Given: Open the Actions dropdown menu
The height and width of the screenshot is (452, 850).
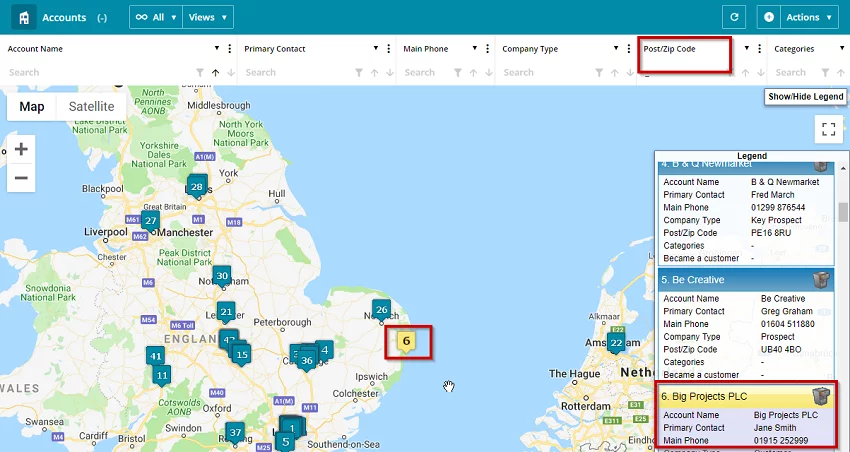Looking at the screenshot, I should coord(809,17).
